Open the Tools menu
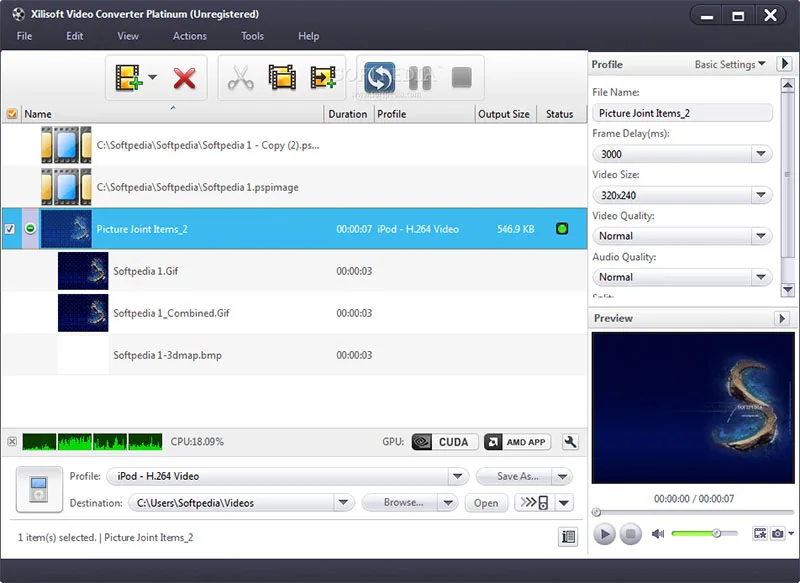Image resolution: width=800 pixels, height=583 pixels. point(252,36)
